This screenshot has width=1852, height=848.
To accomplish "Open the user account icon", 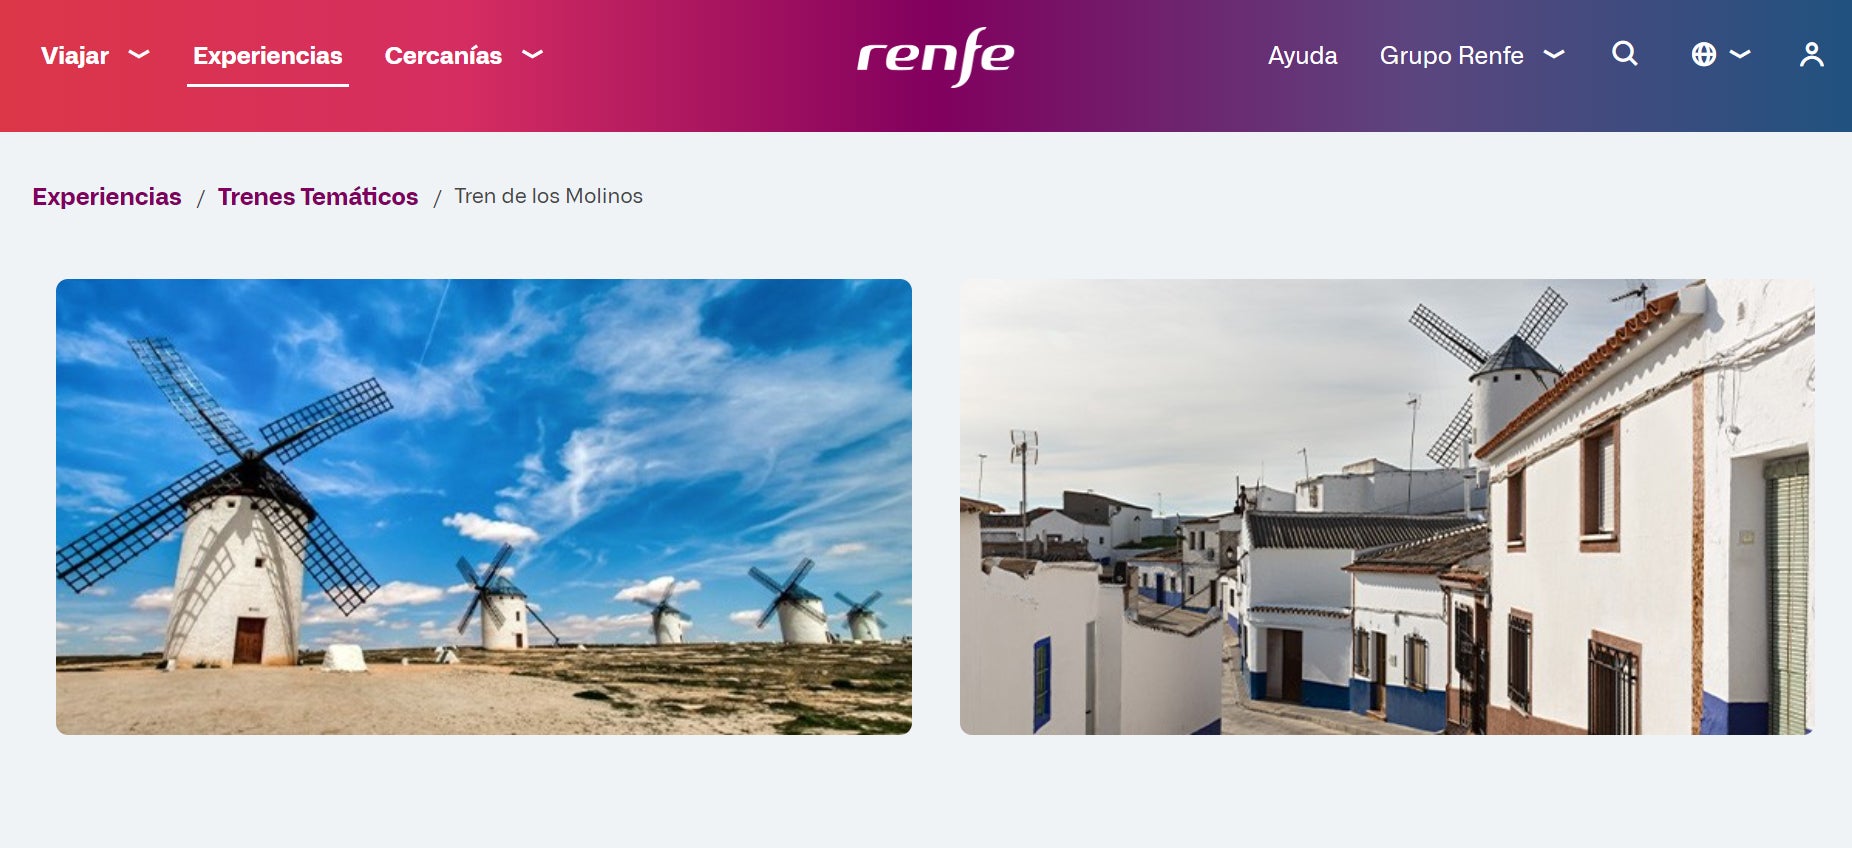I will [x=1812, y=55].
